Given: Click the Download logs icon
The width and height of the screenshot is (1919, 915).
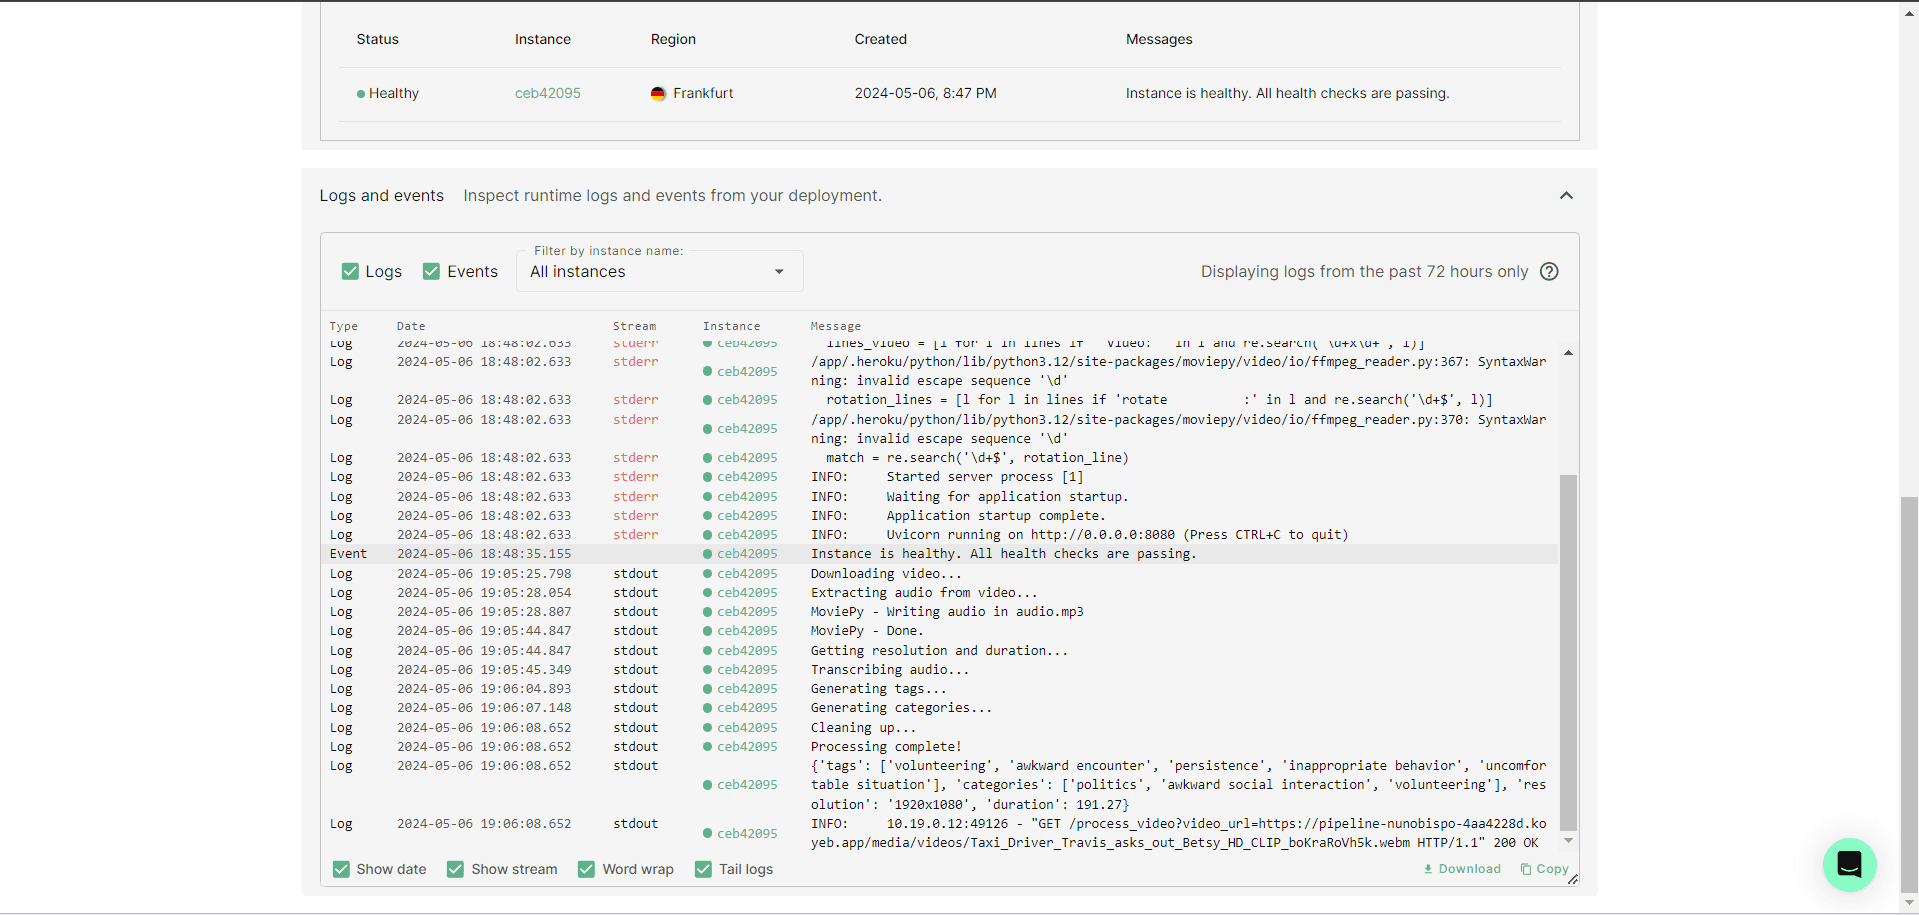Looking at the screenshot, I should pyautogui.click(x=1428, y=869).
